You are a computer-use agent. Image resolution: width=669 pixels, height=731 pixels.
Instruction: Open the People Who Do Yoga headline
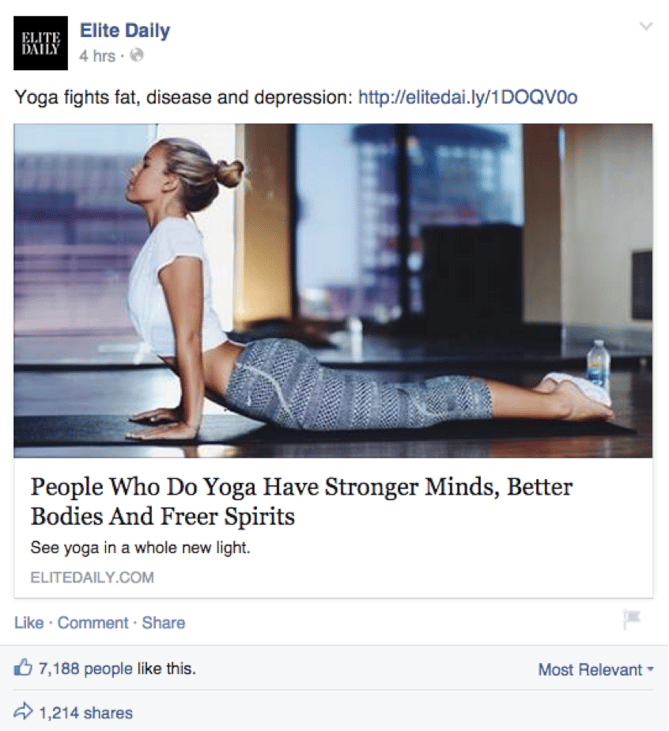point(302,502)
